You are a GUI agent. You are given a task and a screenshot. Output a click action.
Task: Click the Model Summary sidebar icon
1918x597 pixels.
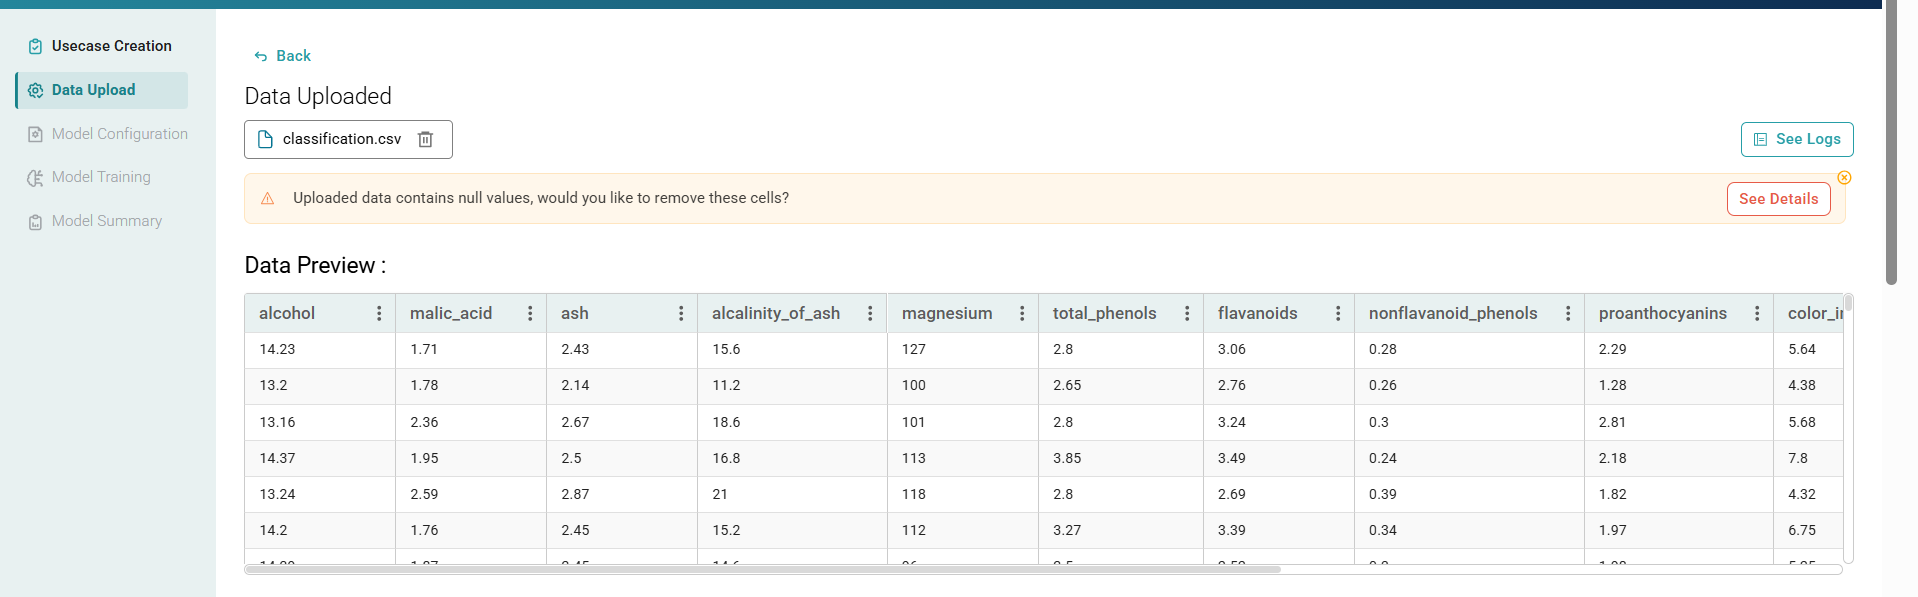point(35,222)
